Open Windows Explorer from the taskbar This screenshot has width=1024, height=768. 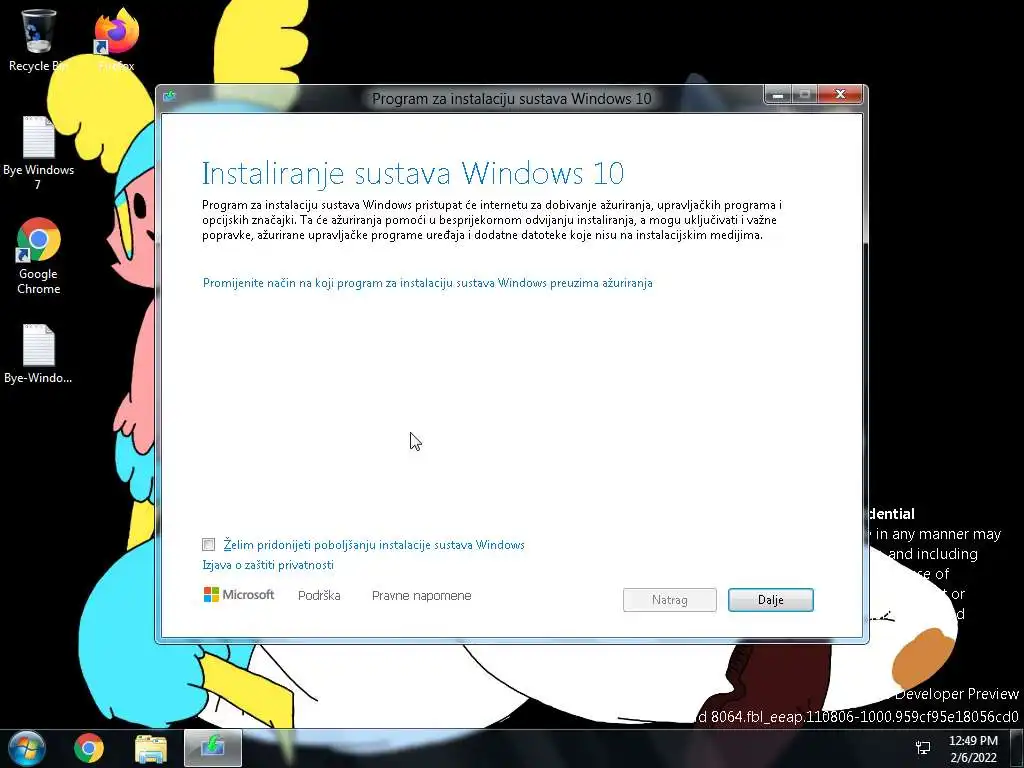[151, 748]
